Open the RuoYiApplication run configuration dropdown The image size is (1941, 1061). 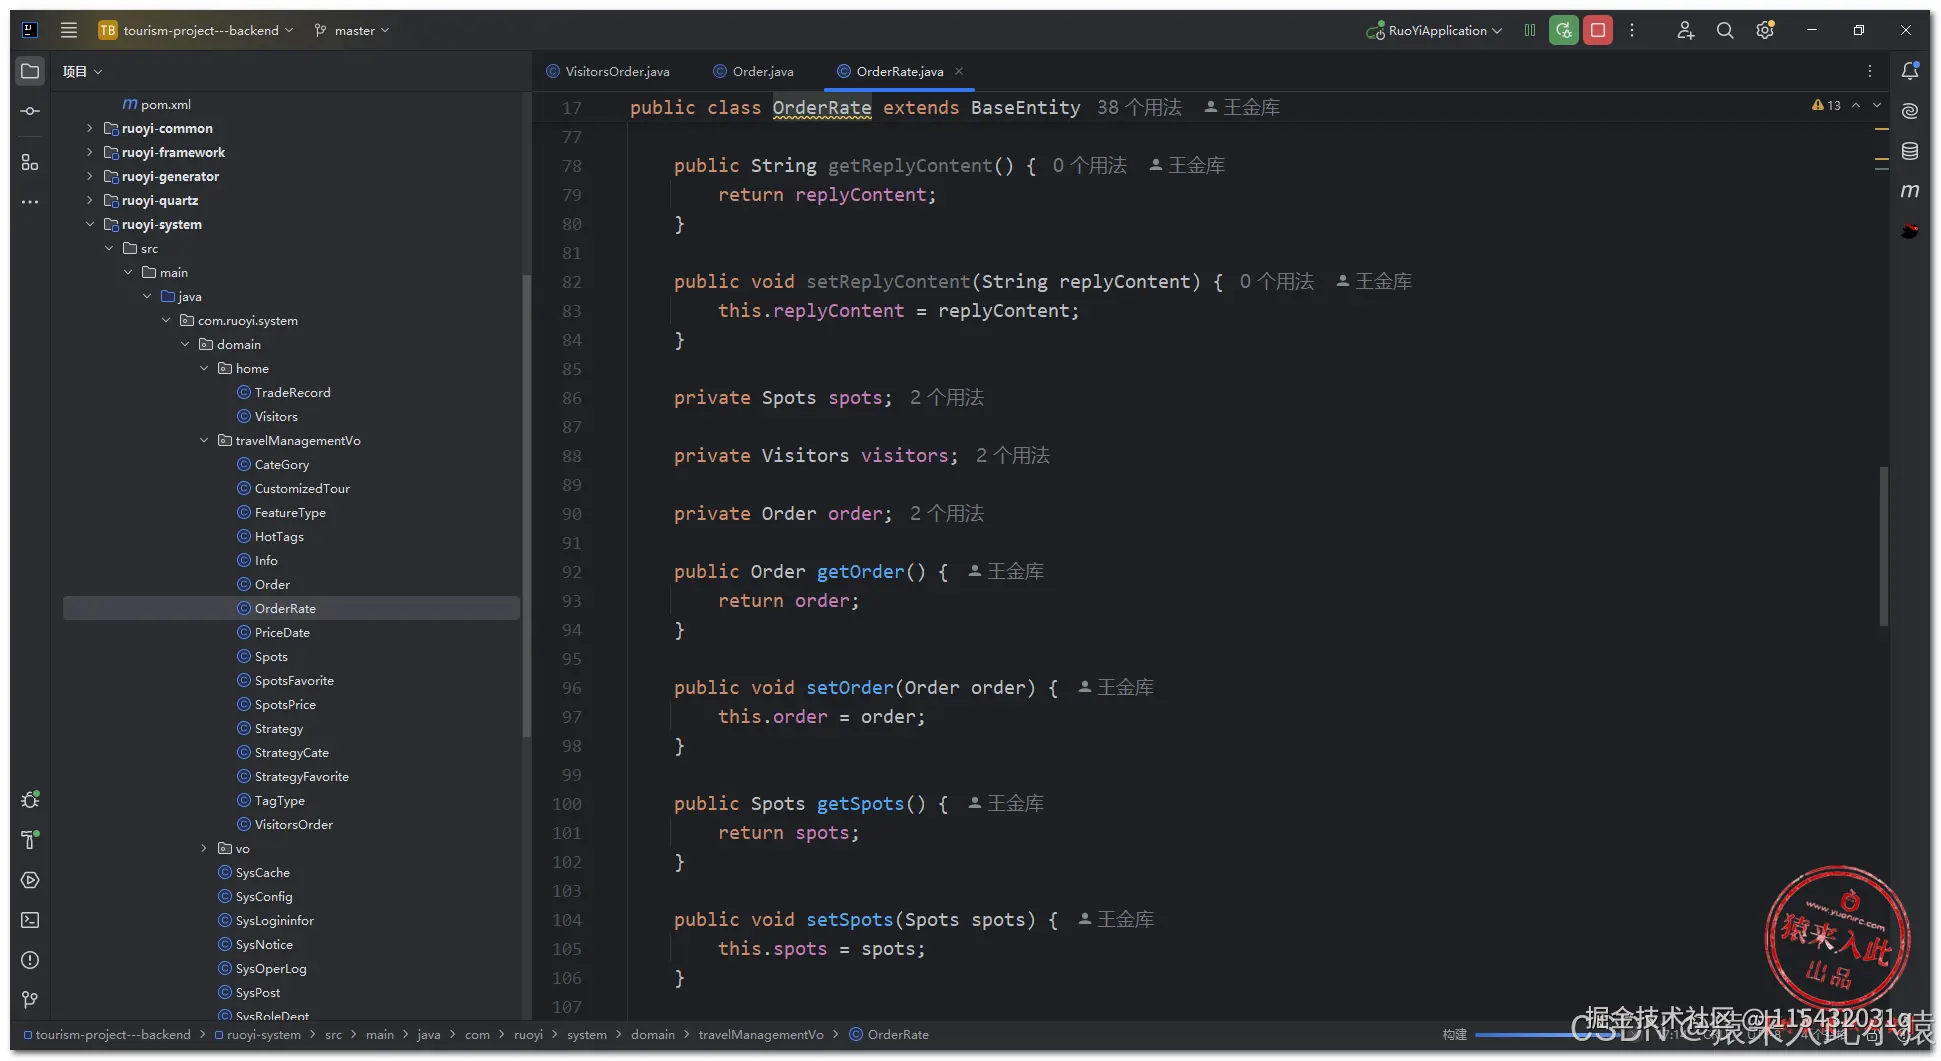pos(1434,30)
